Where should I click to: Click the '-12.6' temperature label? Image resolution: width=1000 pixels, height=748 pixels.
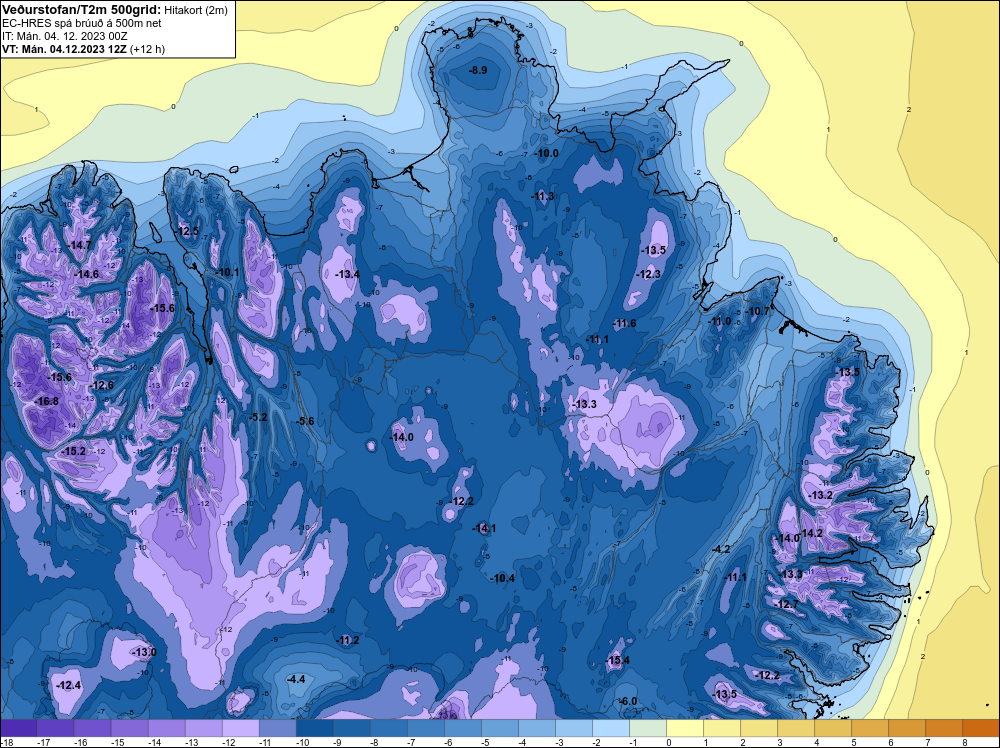pyautogui.click(x=102, y=385)
